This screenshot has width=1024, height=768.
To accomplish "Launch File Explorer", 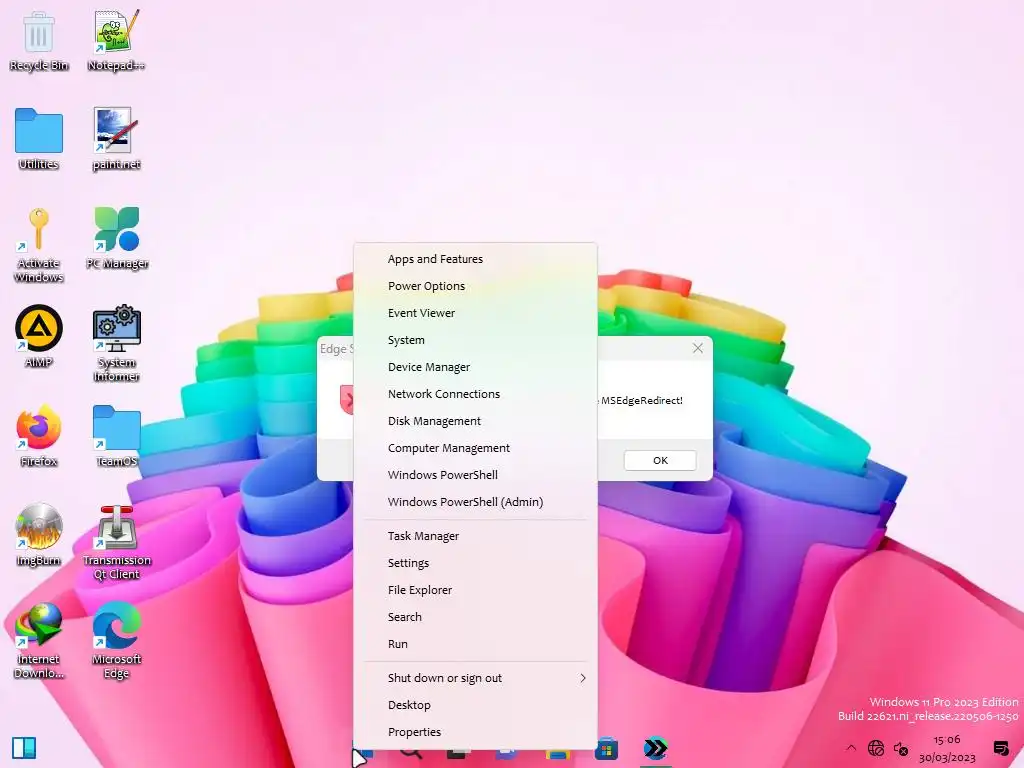I will pos(475,590).
